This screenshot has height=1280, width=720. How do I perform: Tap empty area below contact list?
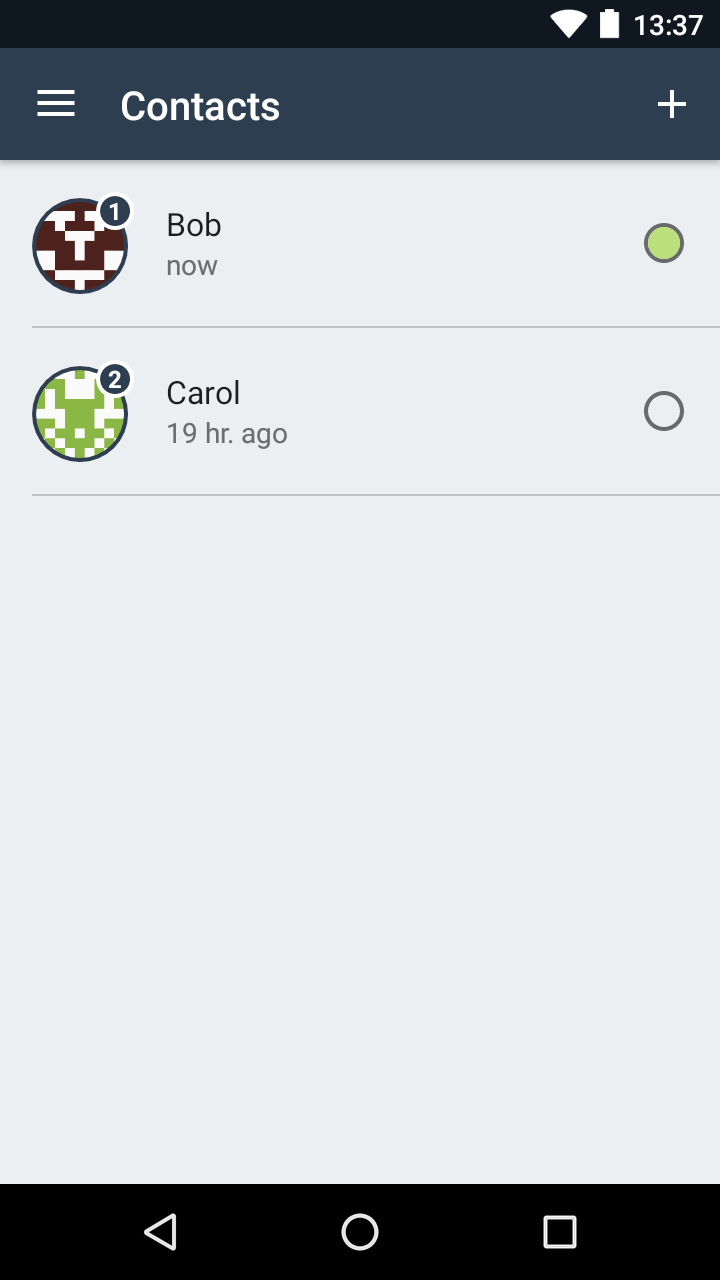coord(360,840)
